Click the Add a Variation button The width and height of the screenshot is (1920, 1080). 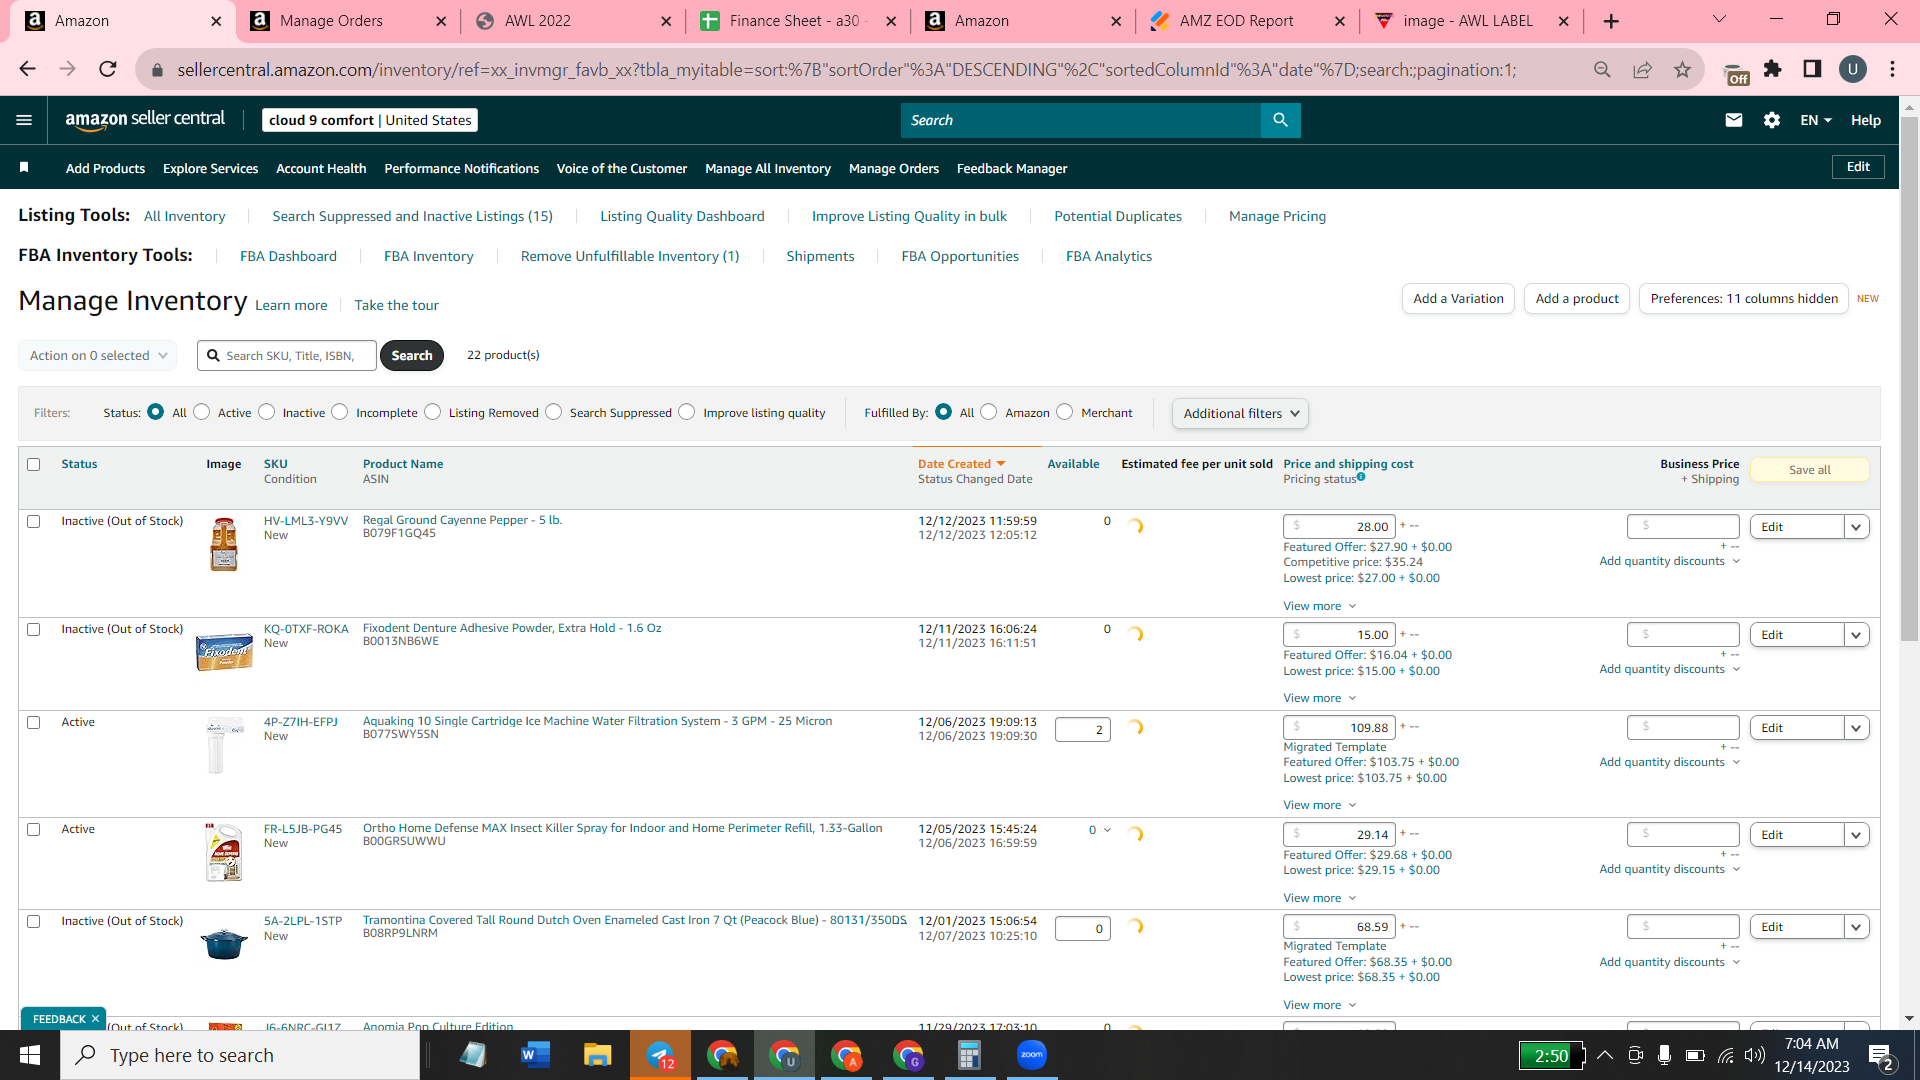pyautogui.click(x=1458, y=298)
